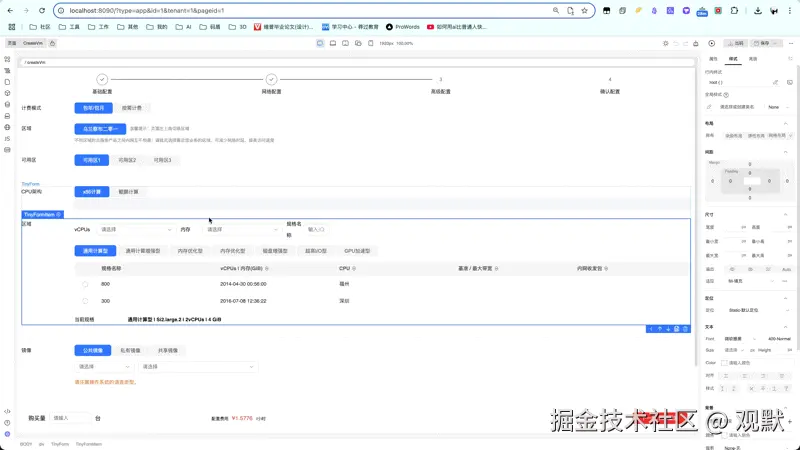Switch to the 样式 tab in right panel
Viewport: 800px width, 450px height.
(x=733, y=59)
